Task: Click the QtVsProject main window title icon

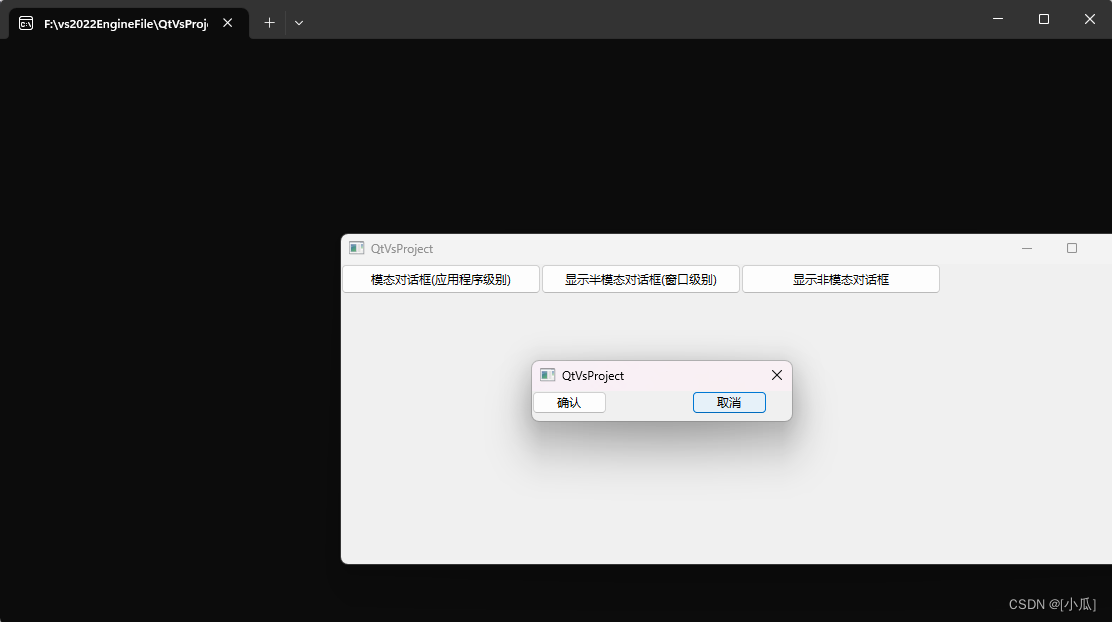Action: 356,248
